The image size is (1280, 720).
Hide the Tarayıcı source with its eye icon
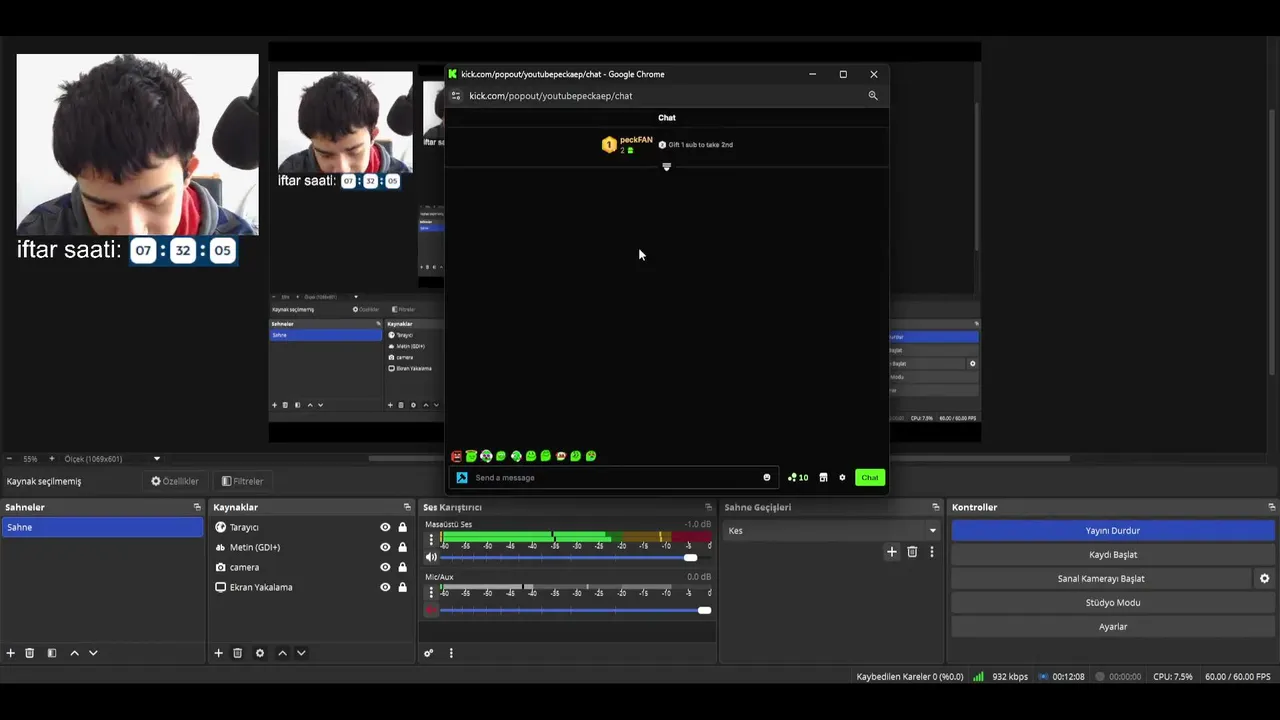pyautogui.click(x=385, y=527)
